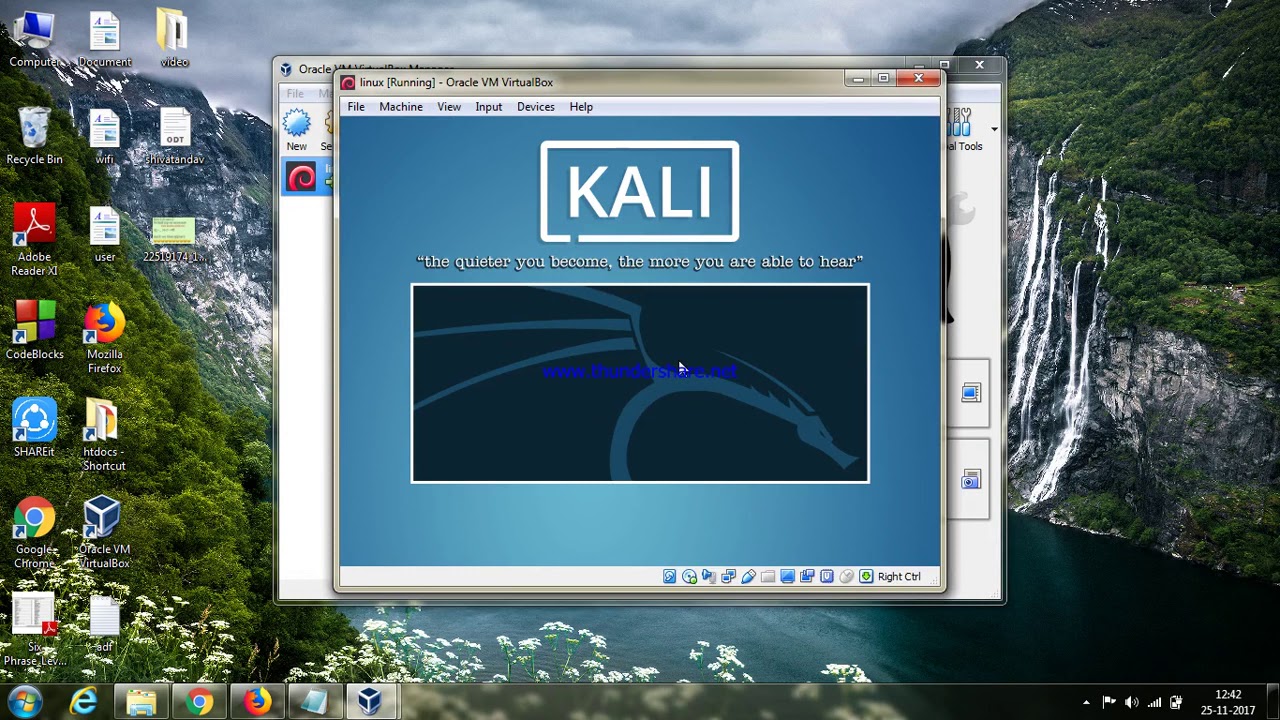
Task: Select Google Chrome desktop shortcut
Action: [x=34, y=533]
